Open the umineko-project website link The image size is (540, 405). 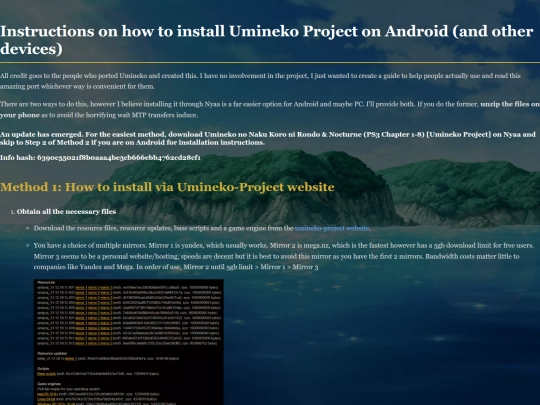click(332, 228)
